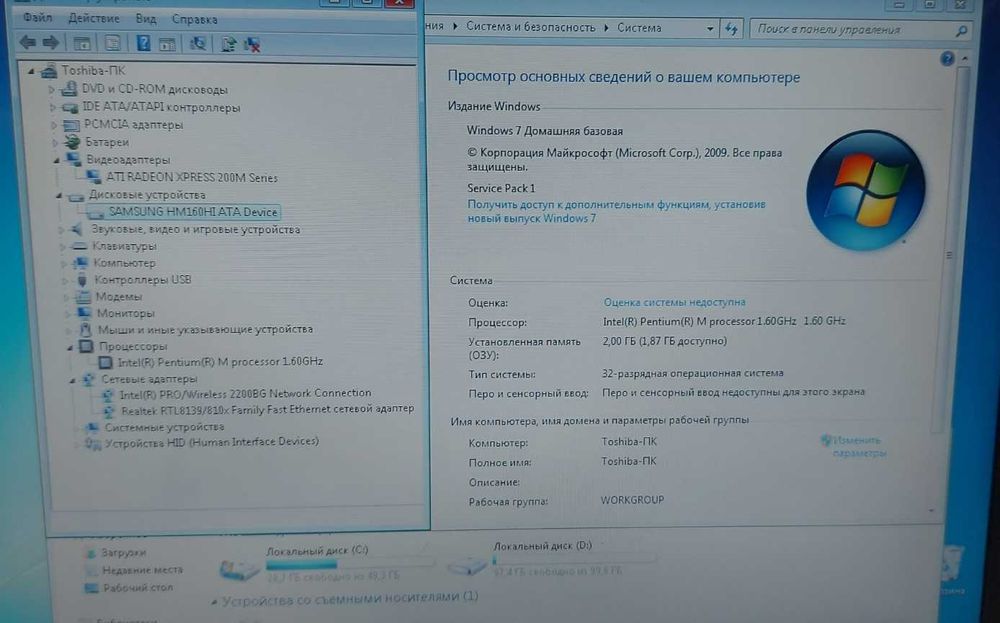Collapse the Процессоры node

click(70, 347)
